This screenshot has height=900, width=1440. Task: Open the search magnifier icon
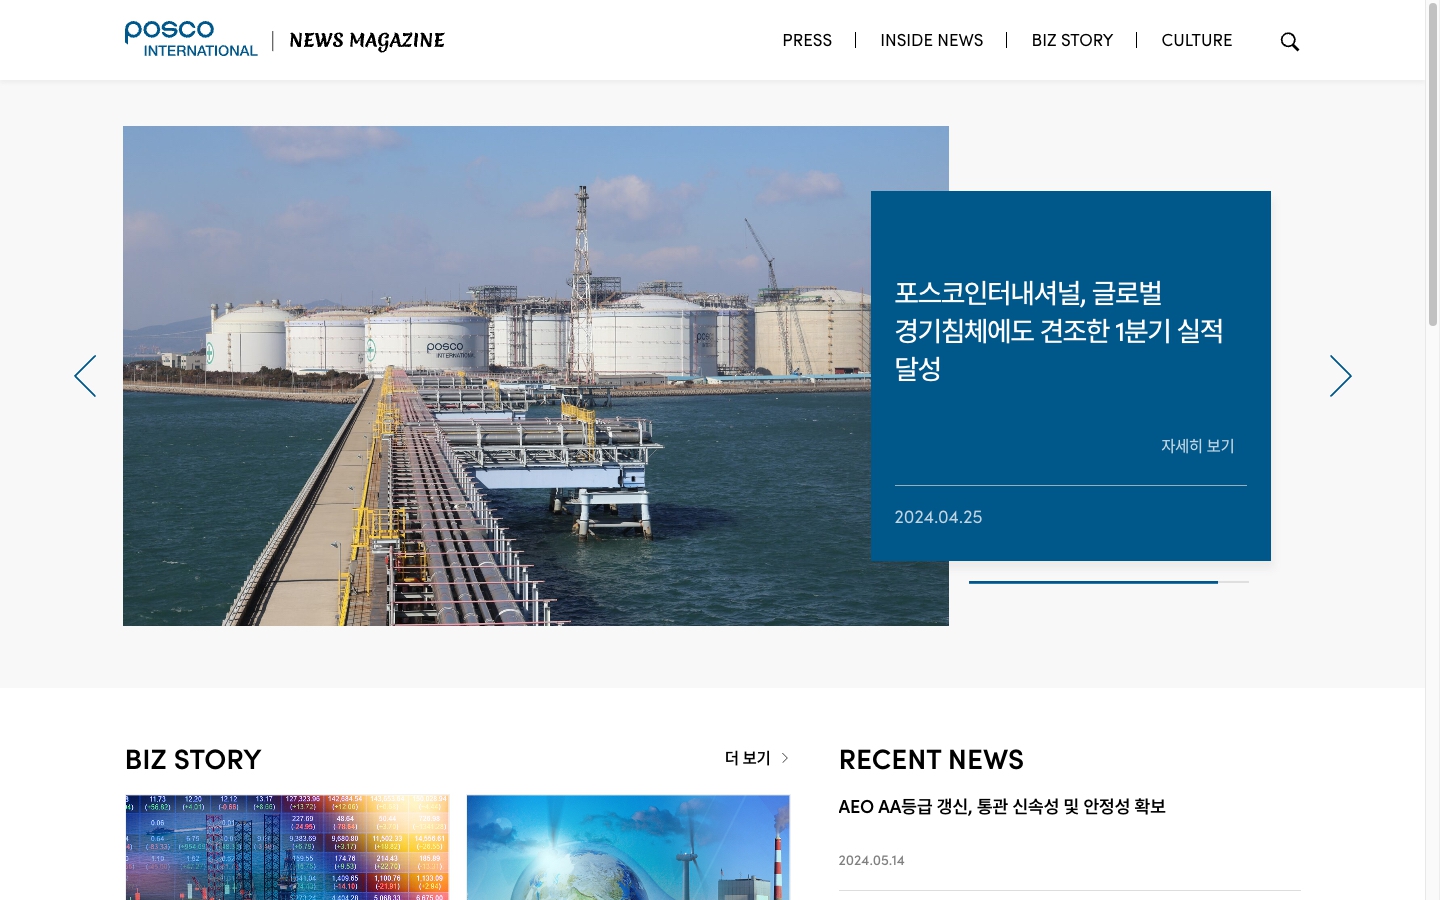click(1290, 41)
